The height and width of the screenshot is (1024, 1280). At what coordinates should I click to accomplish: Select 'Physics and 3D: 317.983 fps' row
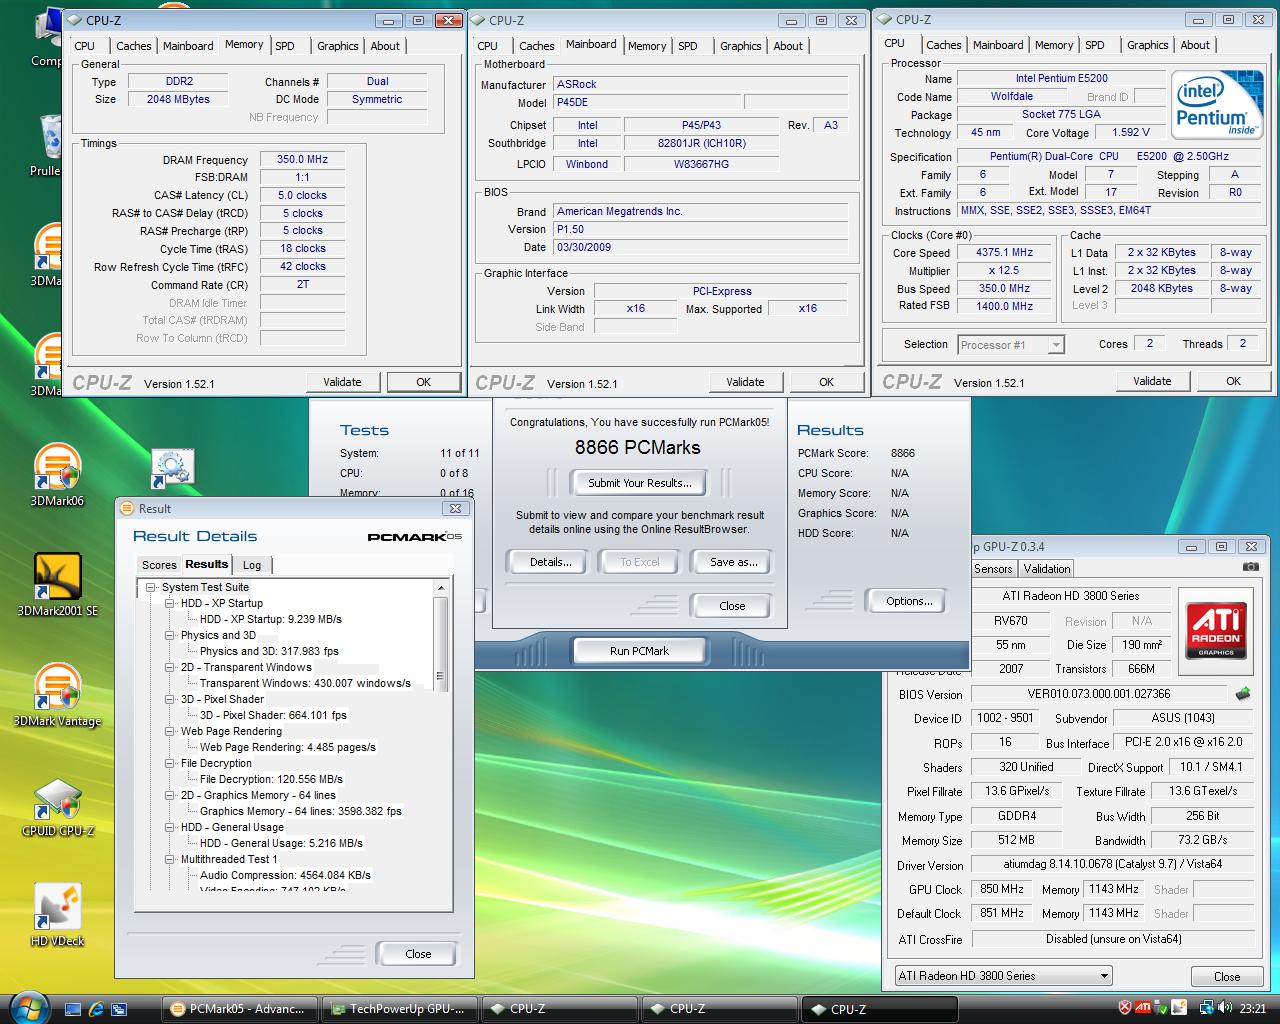click(269, 651)
